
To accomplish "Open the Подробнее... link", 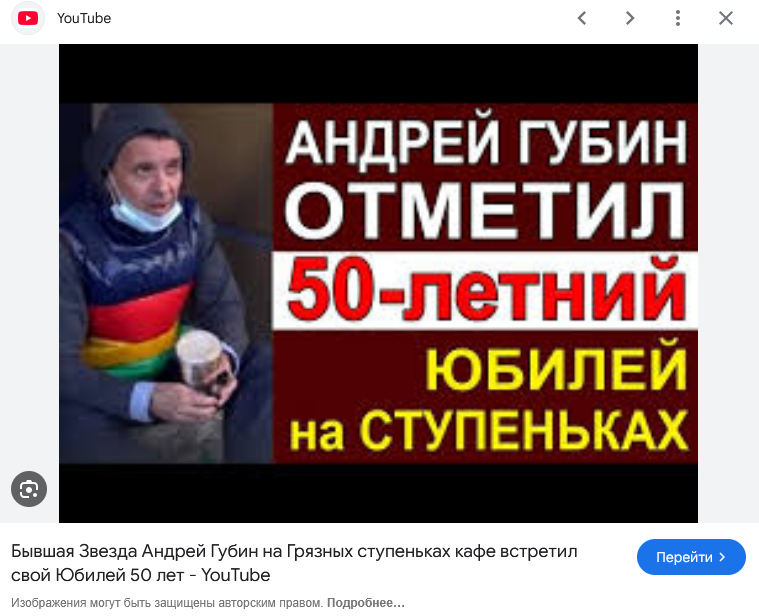I will [365, 603].
